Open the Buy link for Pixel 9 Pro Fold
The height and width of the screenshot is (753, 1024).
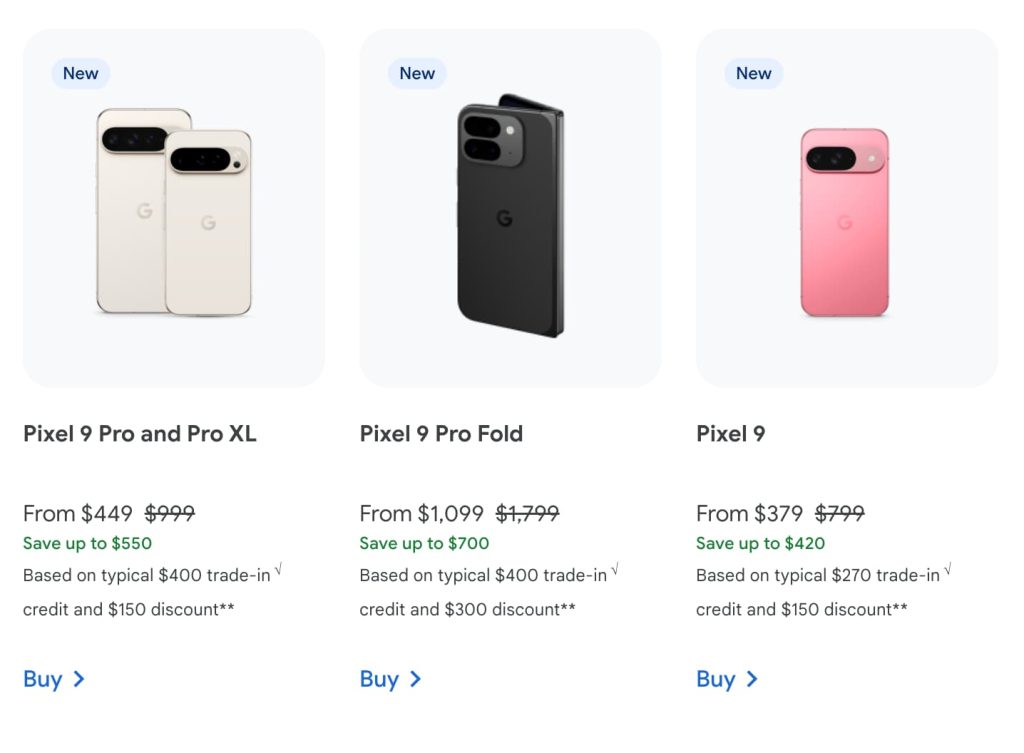[381, 679]
